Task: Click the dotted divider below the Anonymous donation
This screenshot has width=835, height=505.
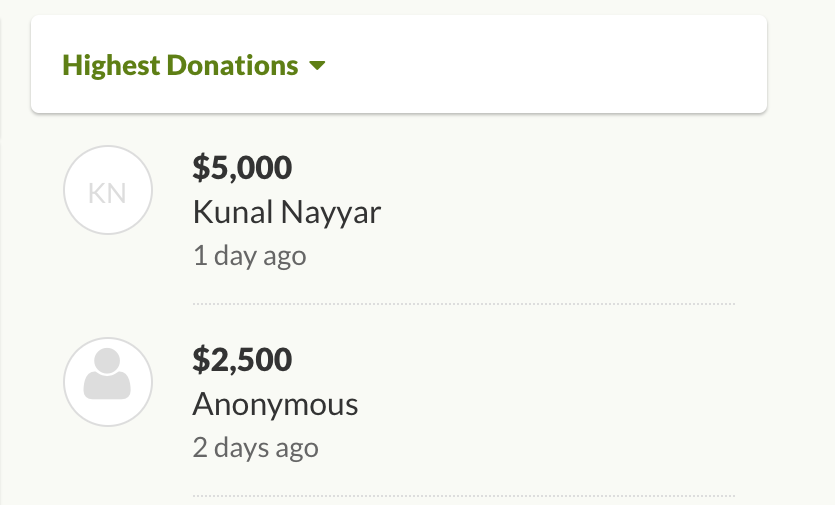Action: coord(463,495)
